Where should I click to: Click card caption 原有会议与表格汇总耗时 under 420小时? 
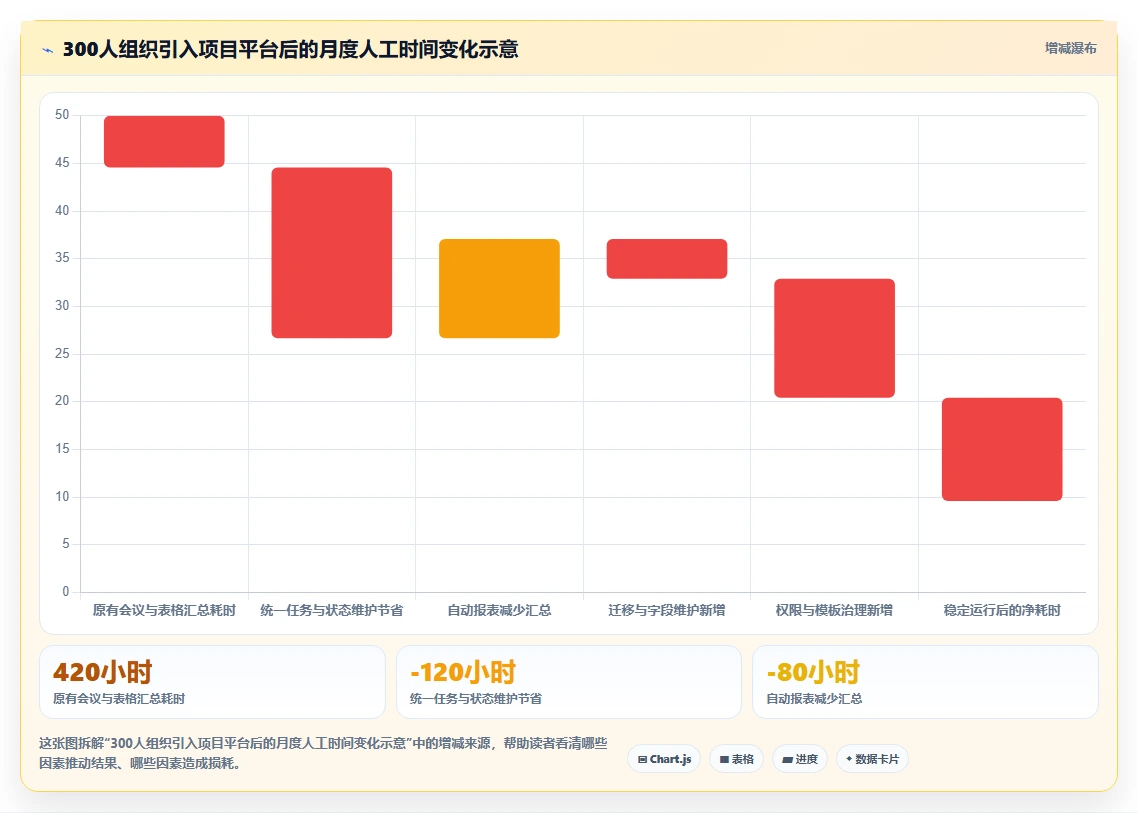(x=119, y=699)
